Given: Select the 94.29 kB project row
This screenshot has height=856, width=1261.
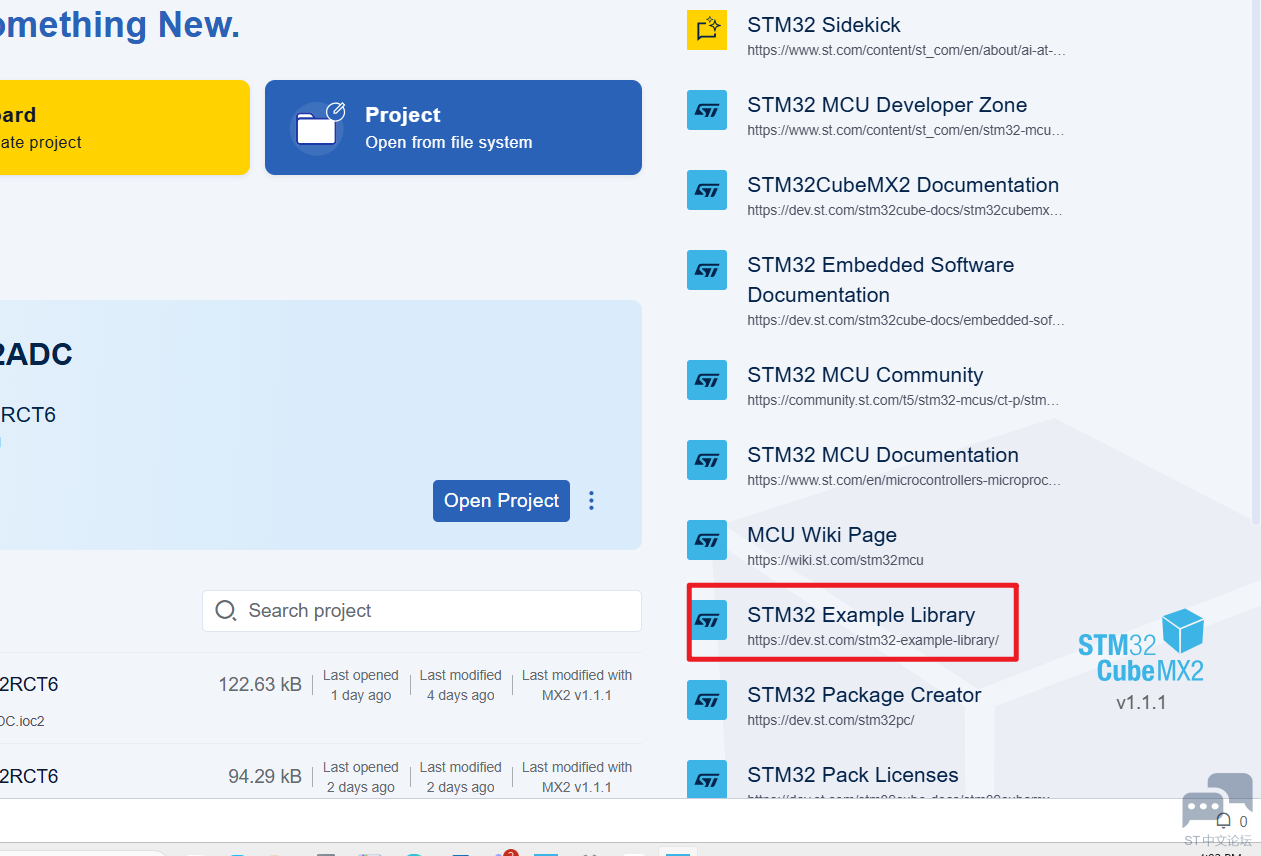Looking at the screenshot, I should click(320, 771).
